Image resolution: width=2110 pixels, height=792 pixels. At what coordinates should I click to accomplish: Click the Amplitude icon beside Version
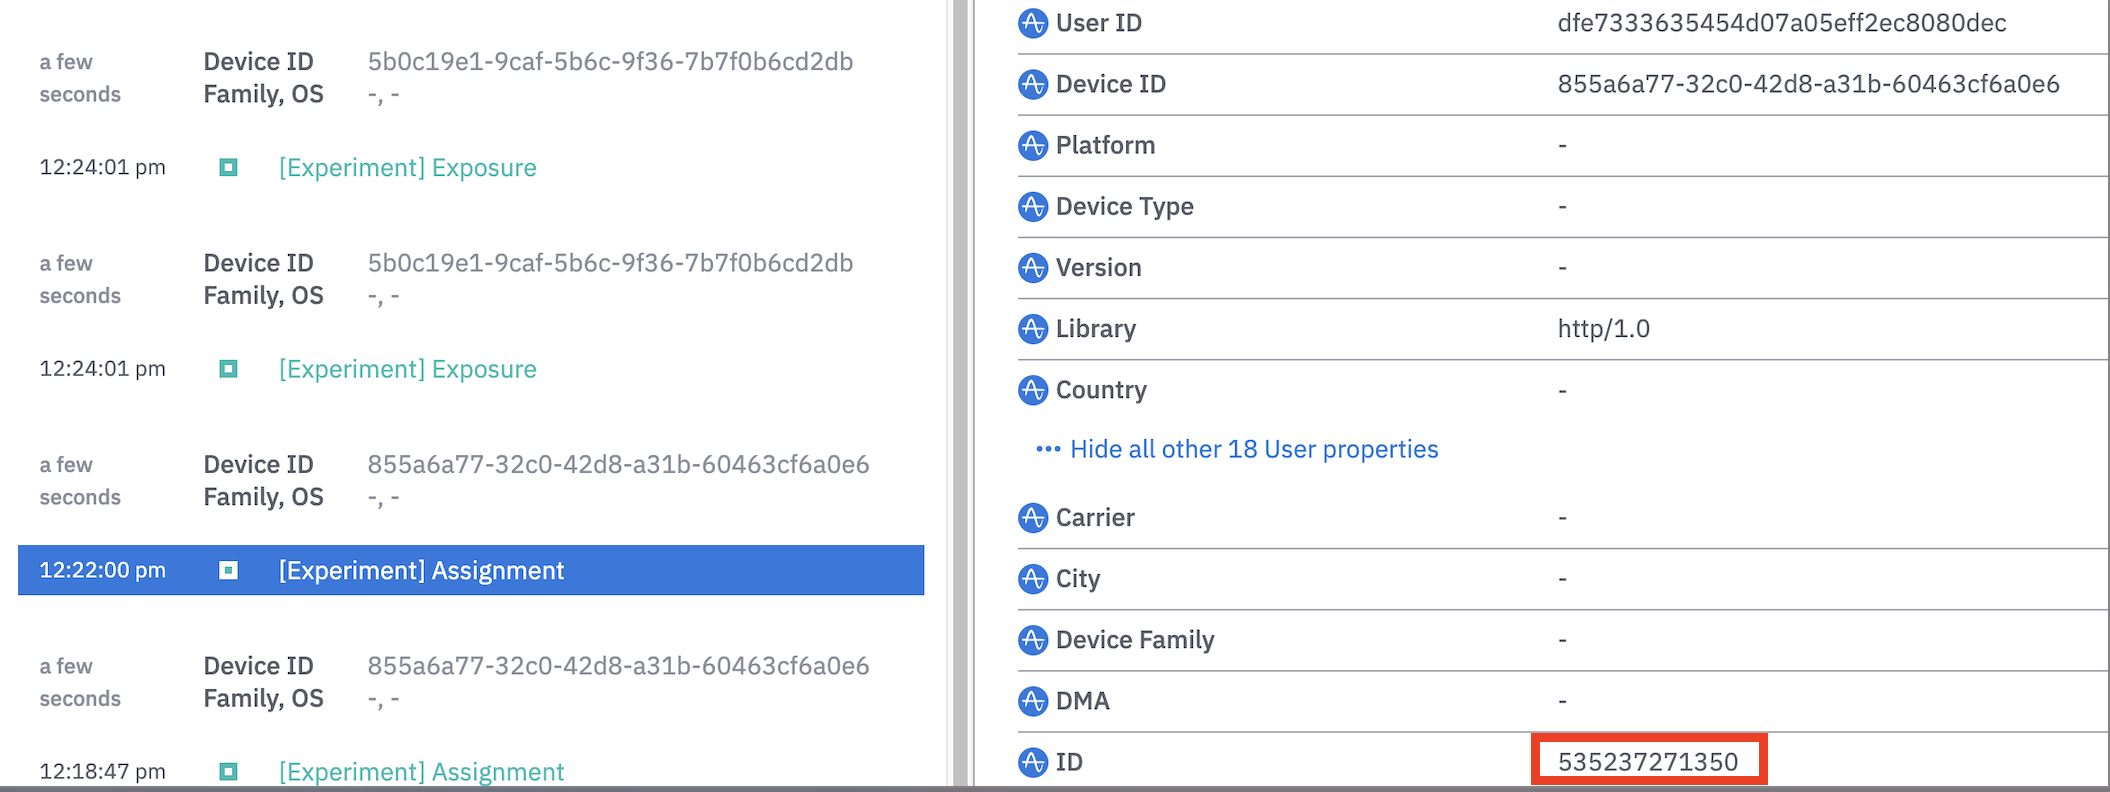click(x=1032, y=268)
